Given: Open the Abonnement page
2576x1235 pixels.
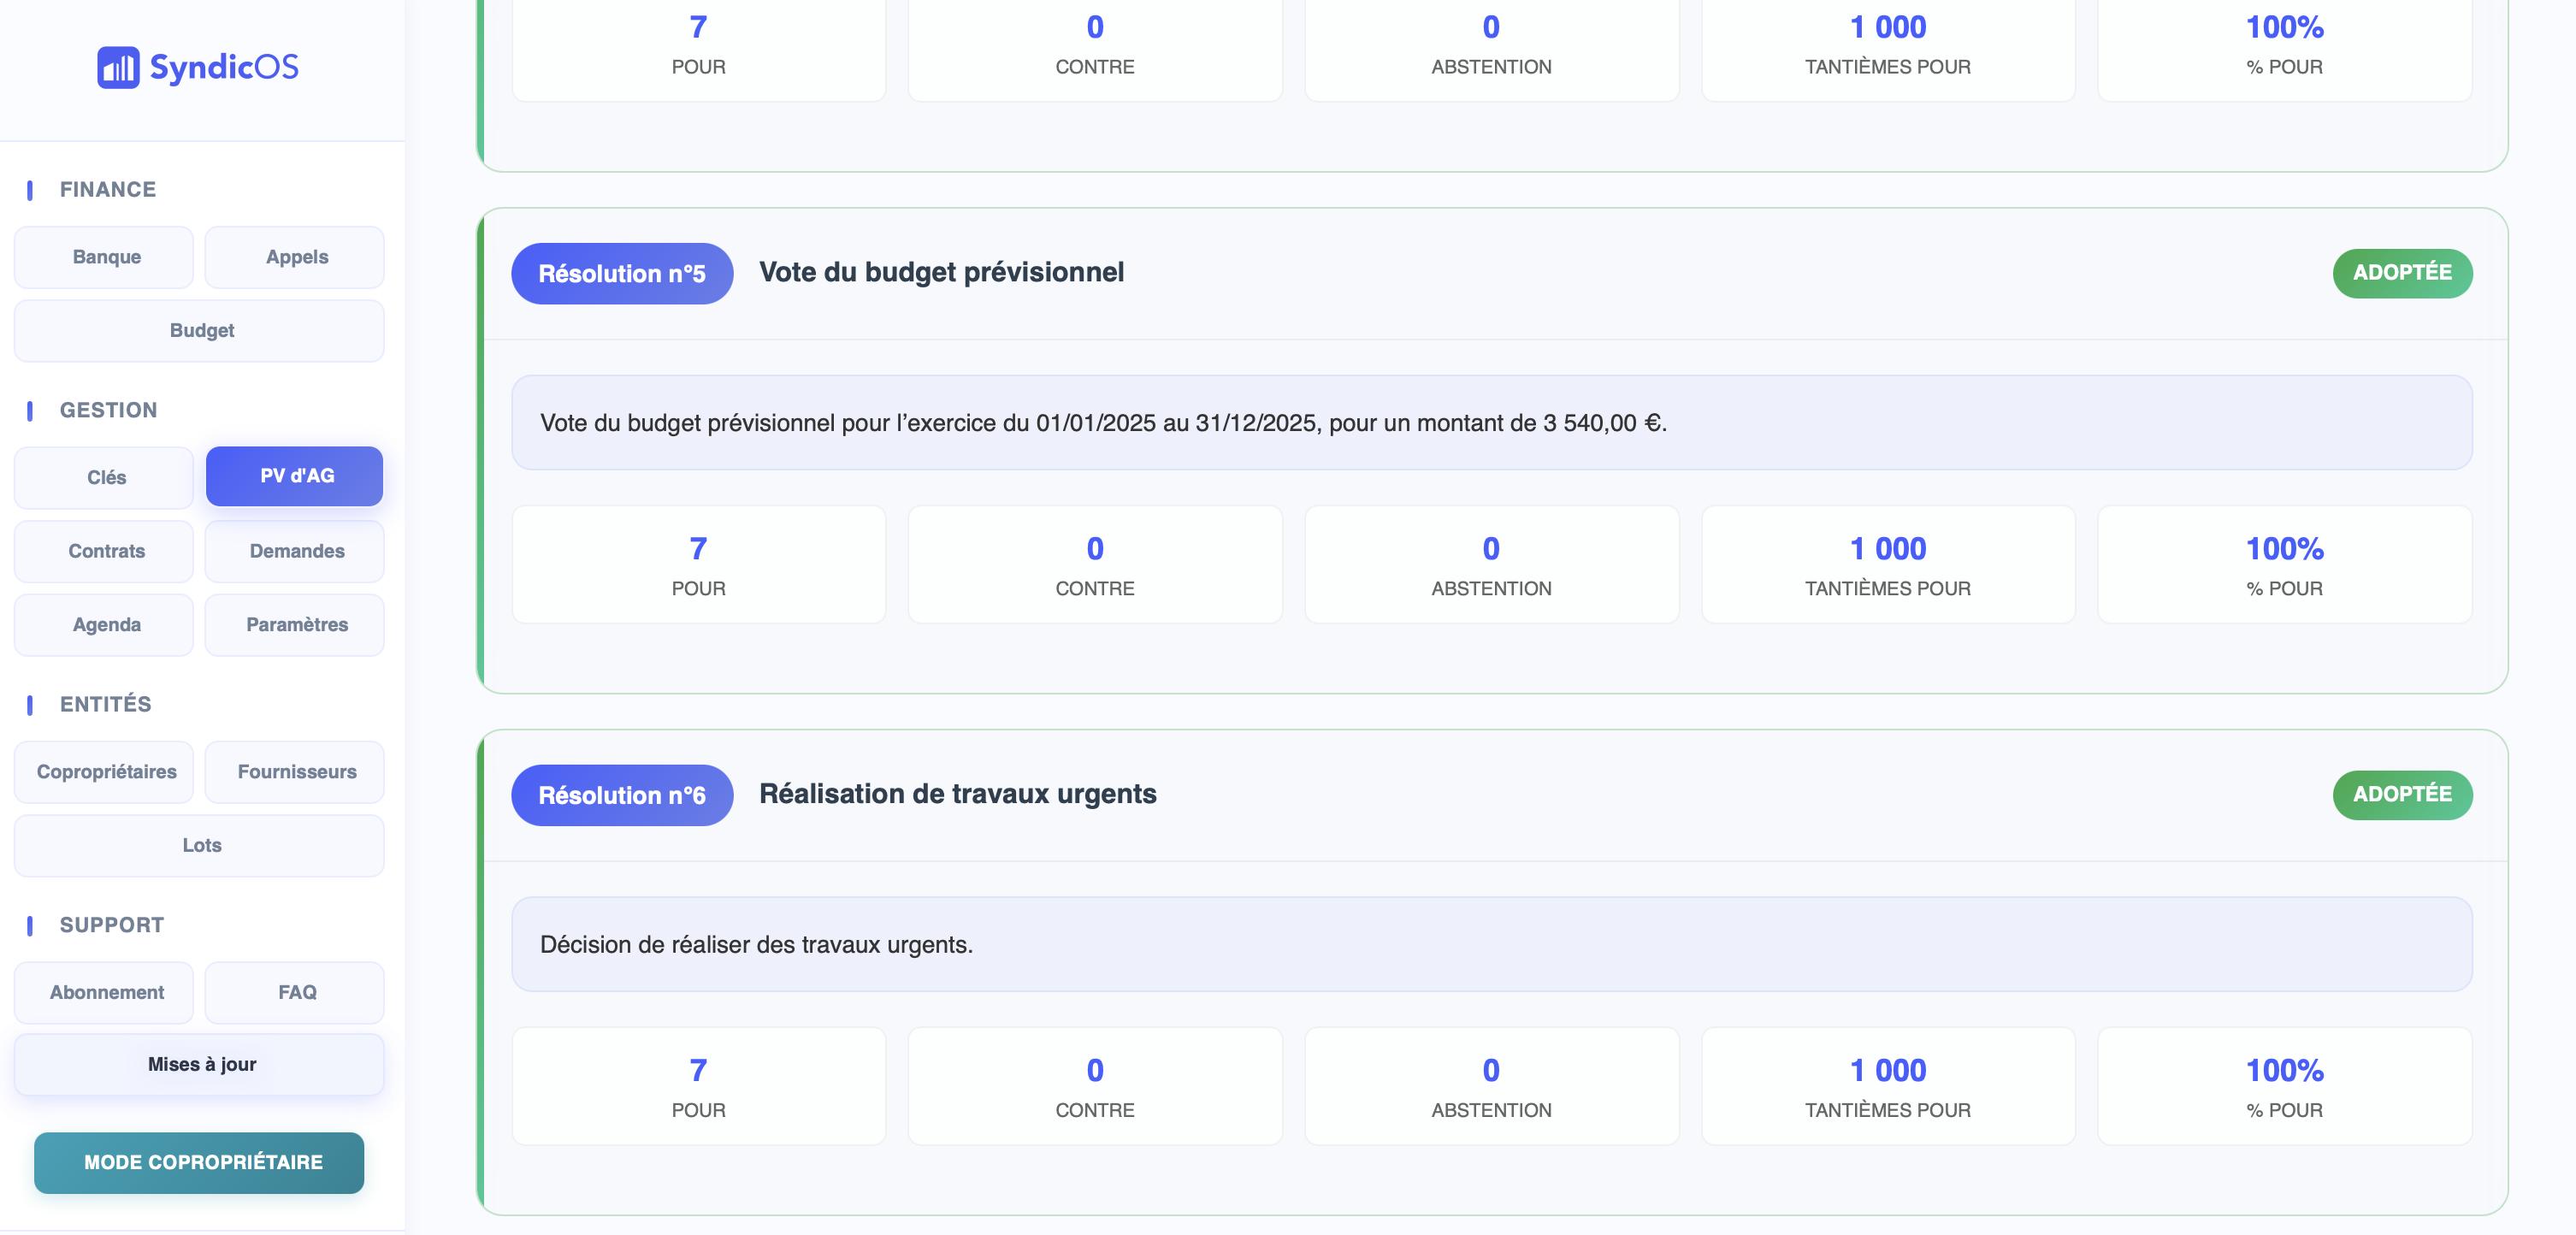Looking at the screenshot, I should [105, 993].
